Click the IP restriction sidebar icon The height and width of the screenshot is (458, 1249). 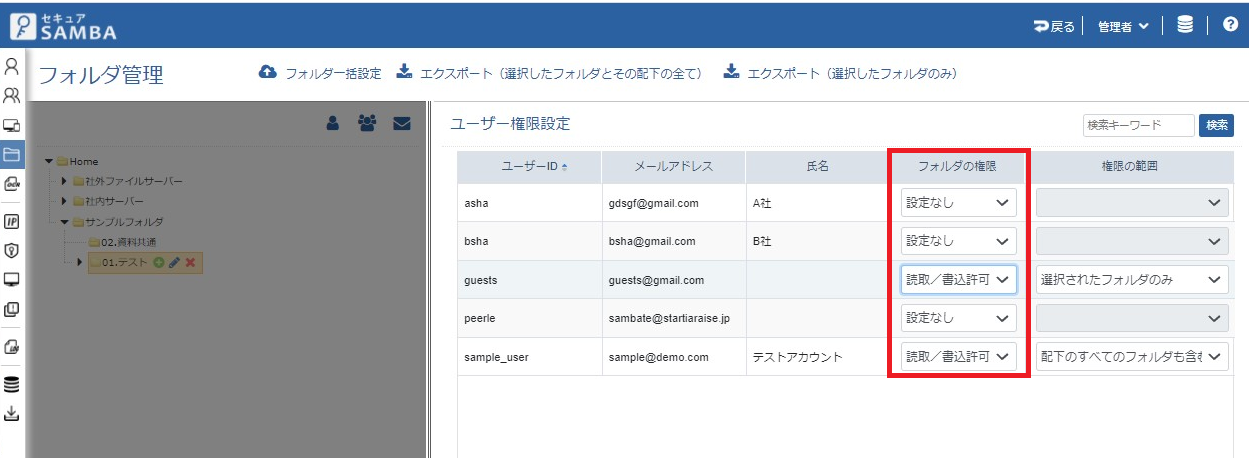12,221
